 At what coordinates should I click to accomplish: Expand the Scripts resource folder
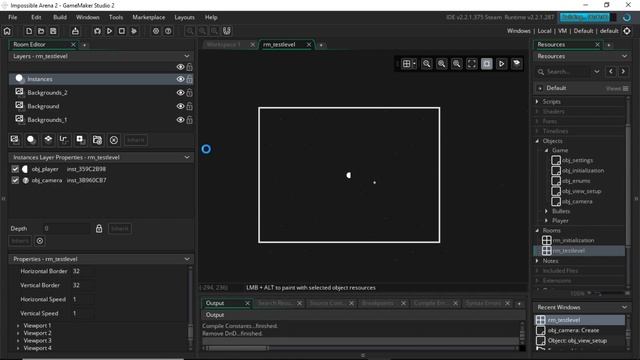537,101
